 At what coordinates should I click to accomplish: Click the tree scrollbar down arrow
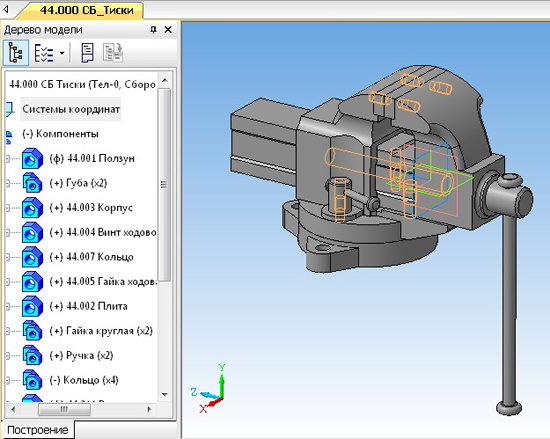(x=165, y=394)
